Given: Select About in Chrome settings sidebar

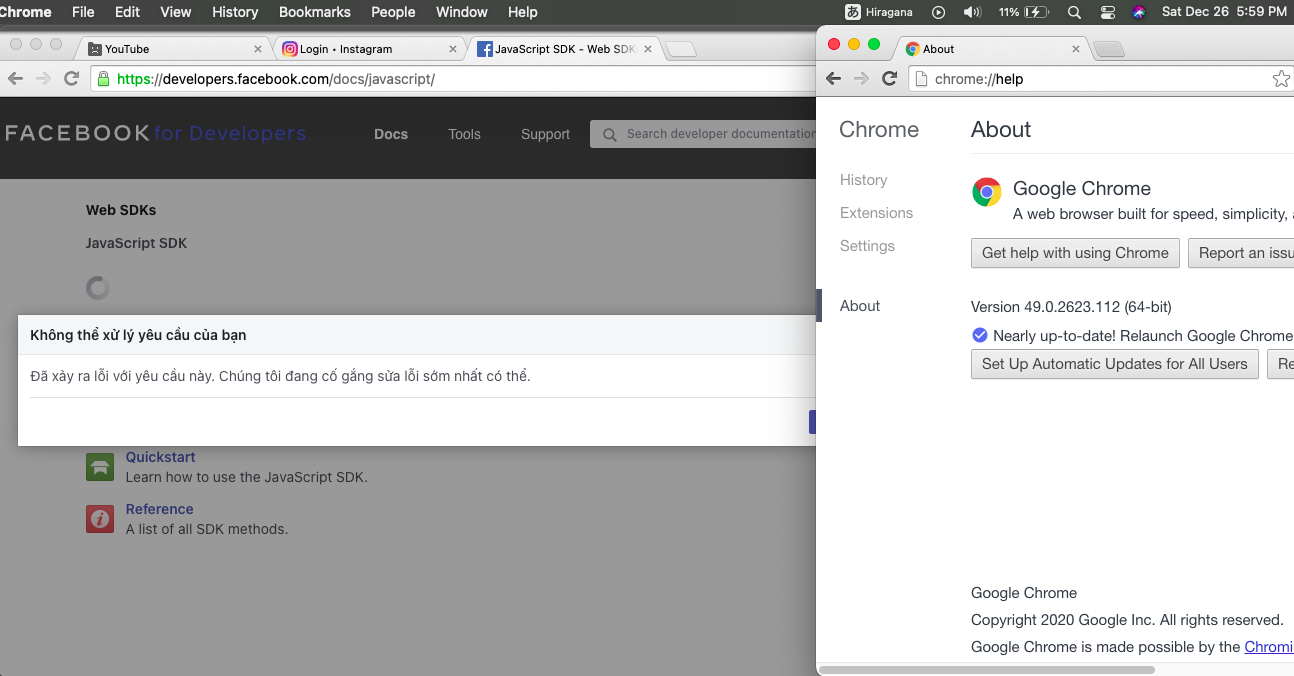Looking at the screenshot, I should tap(860, 306).
